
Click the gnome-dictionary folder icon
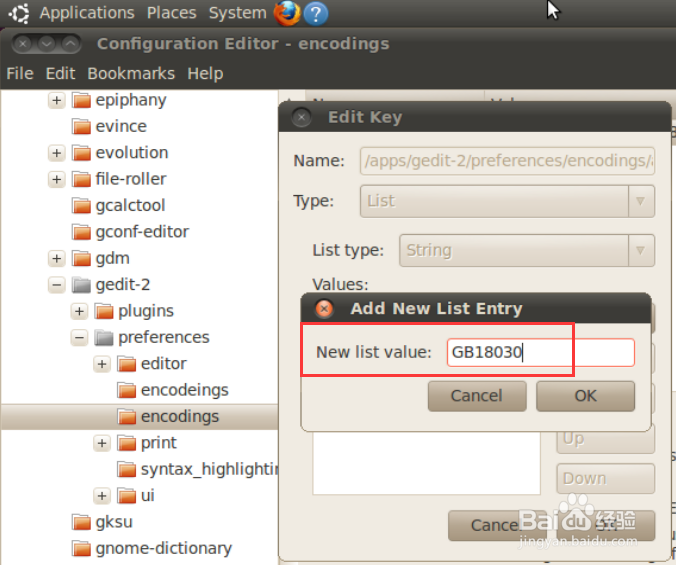pos(81,549)
